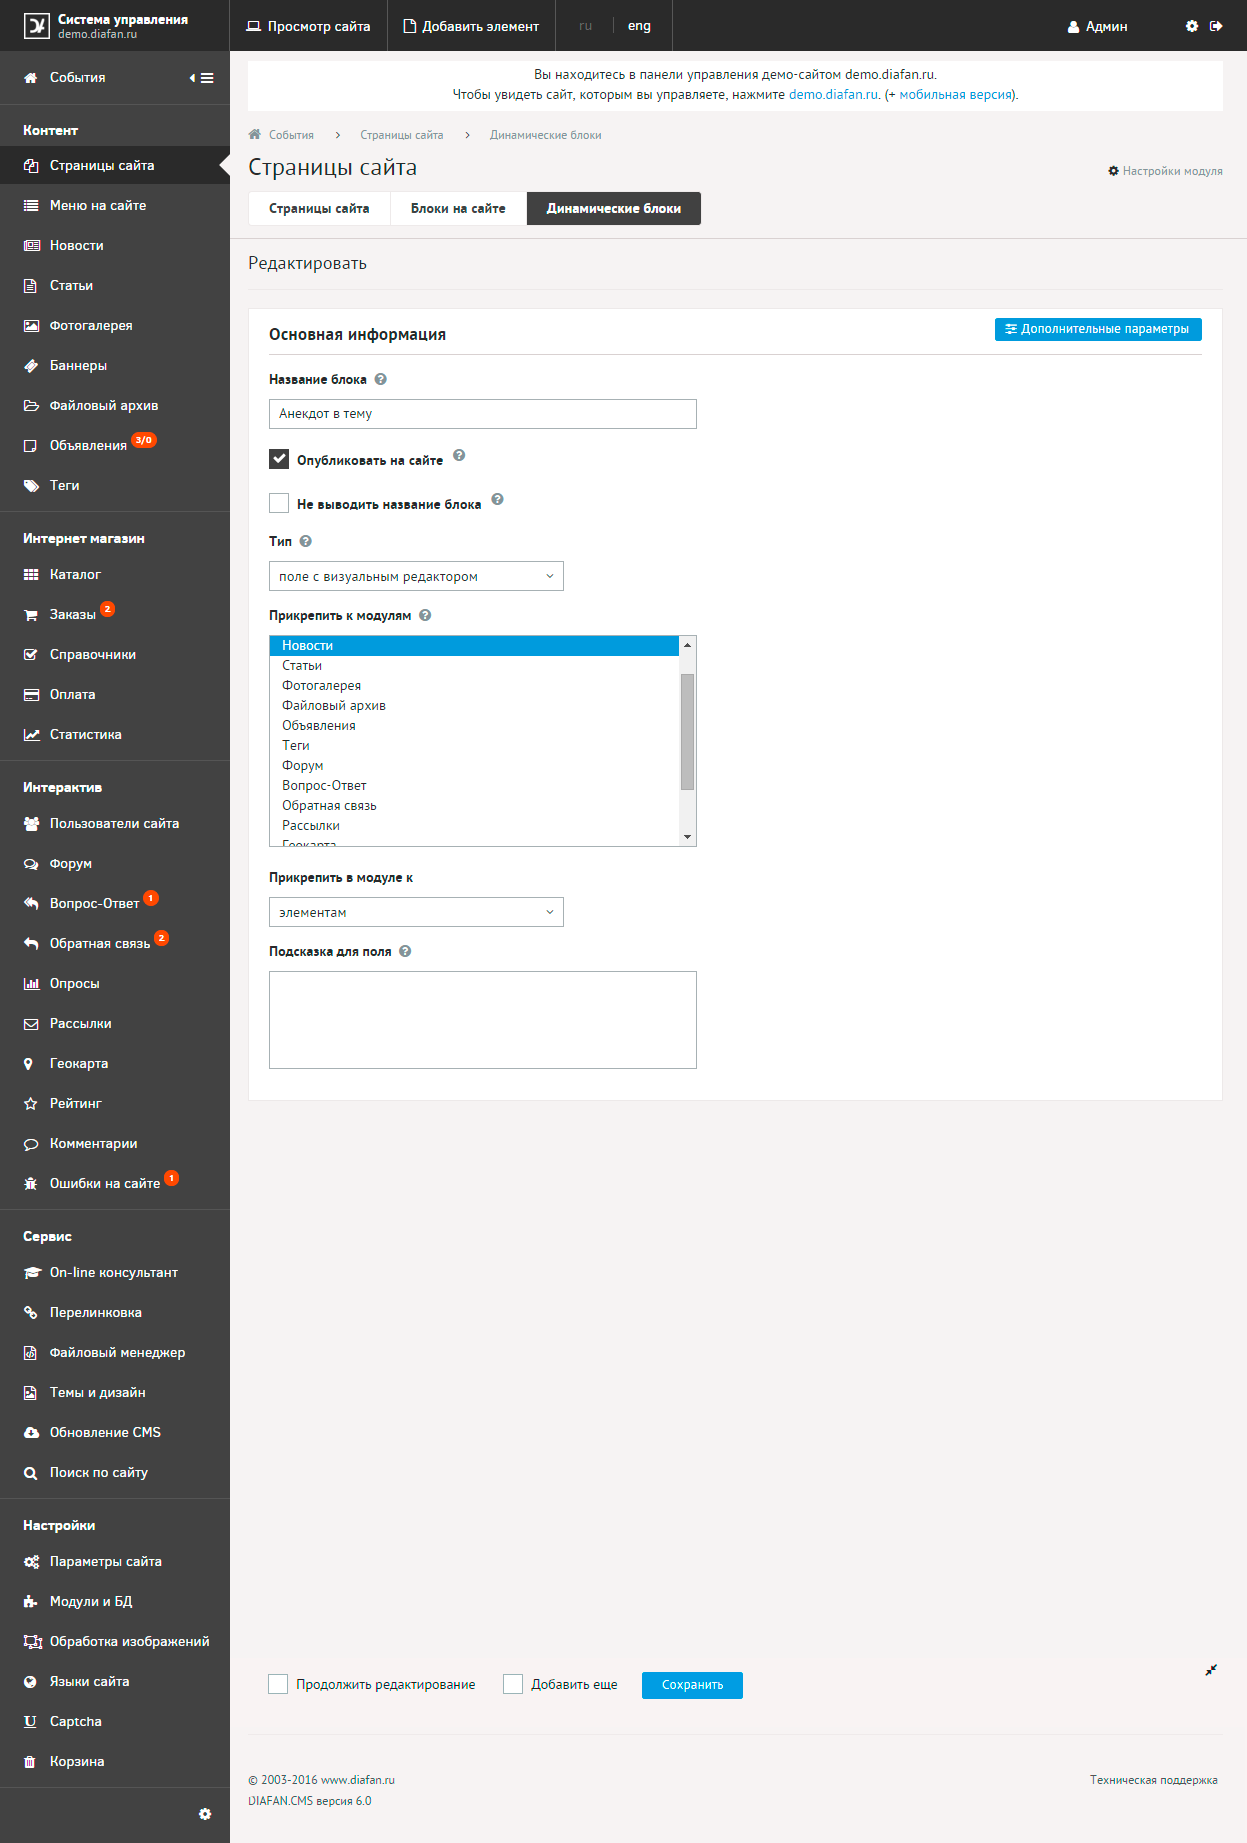
Task: Open Фотогалерея in sidebar menu
Action: click(91, 325)
